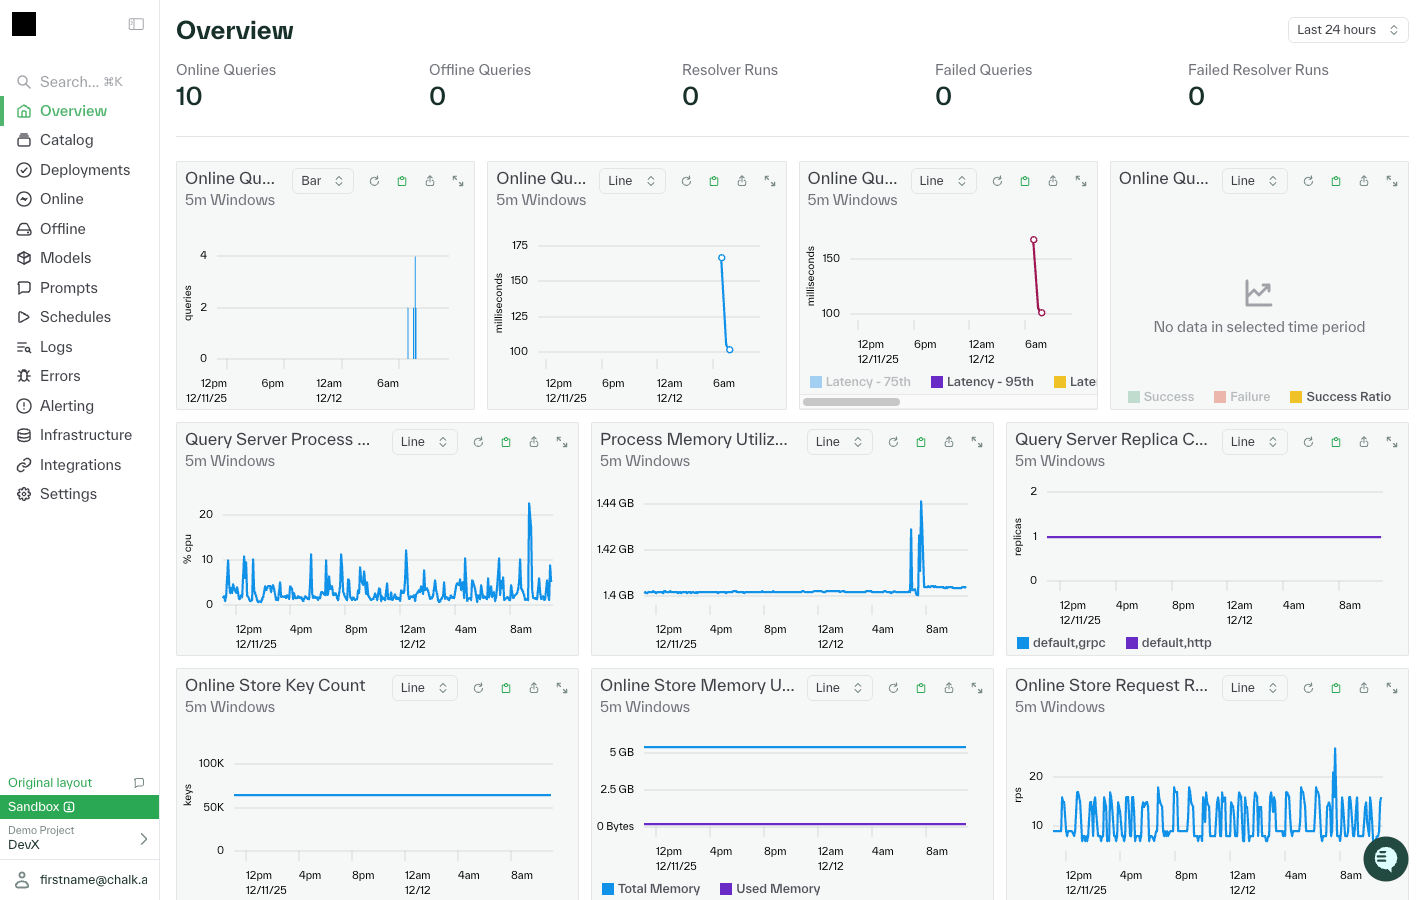1425x900 pixels.
Task: Click the purple Latency - 95th legend swatch
Action: click(x=937, y=382)
